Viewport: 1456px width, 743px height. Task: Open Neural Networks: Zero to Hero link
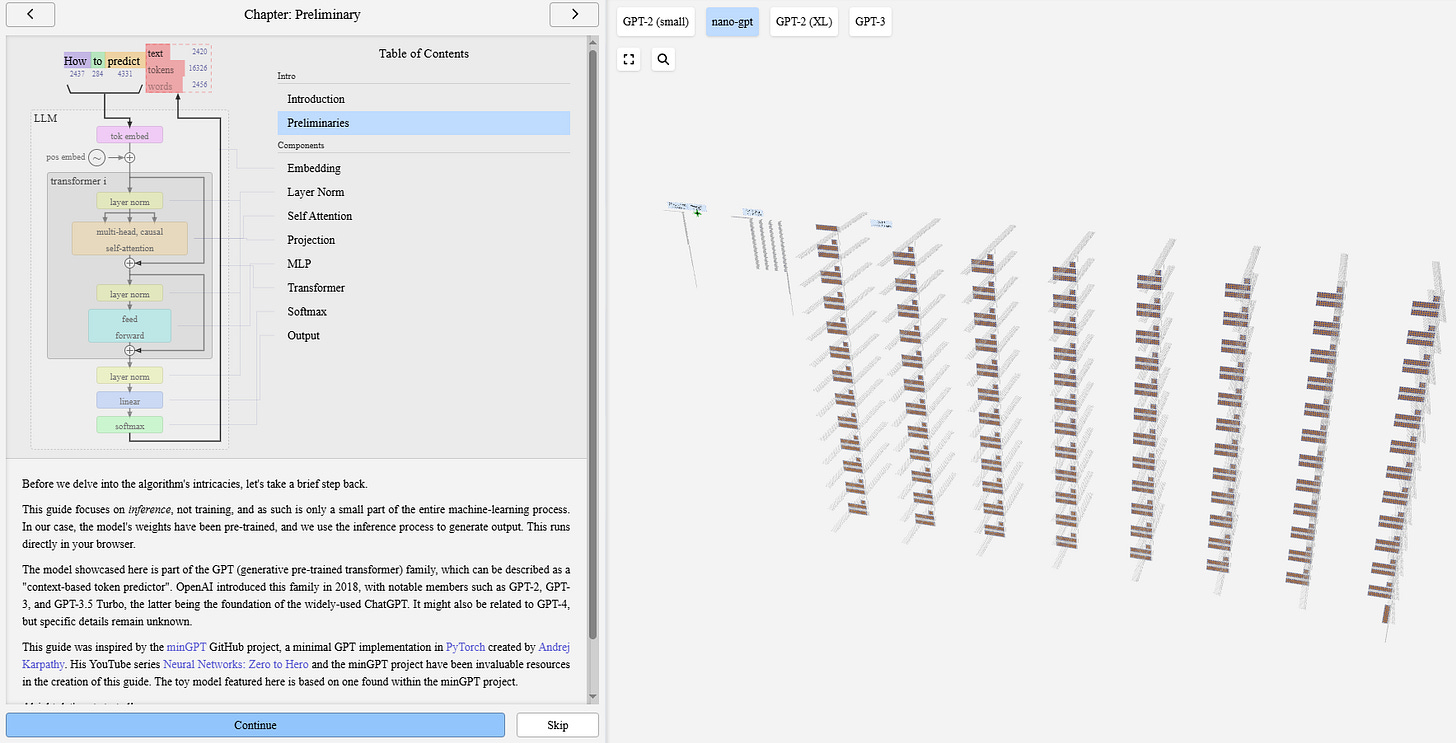click(x=238, y=663)
